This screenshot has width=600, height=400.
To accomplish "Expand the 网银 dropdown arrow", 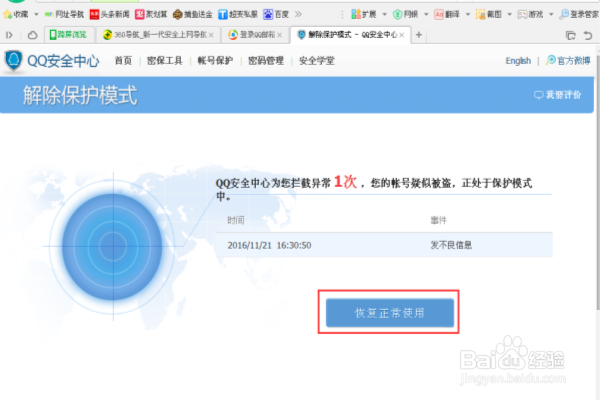I will 426,15.
